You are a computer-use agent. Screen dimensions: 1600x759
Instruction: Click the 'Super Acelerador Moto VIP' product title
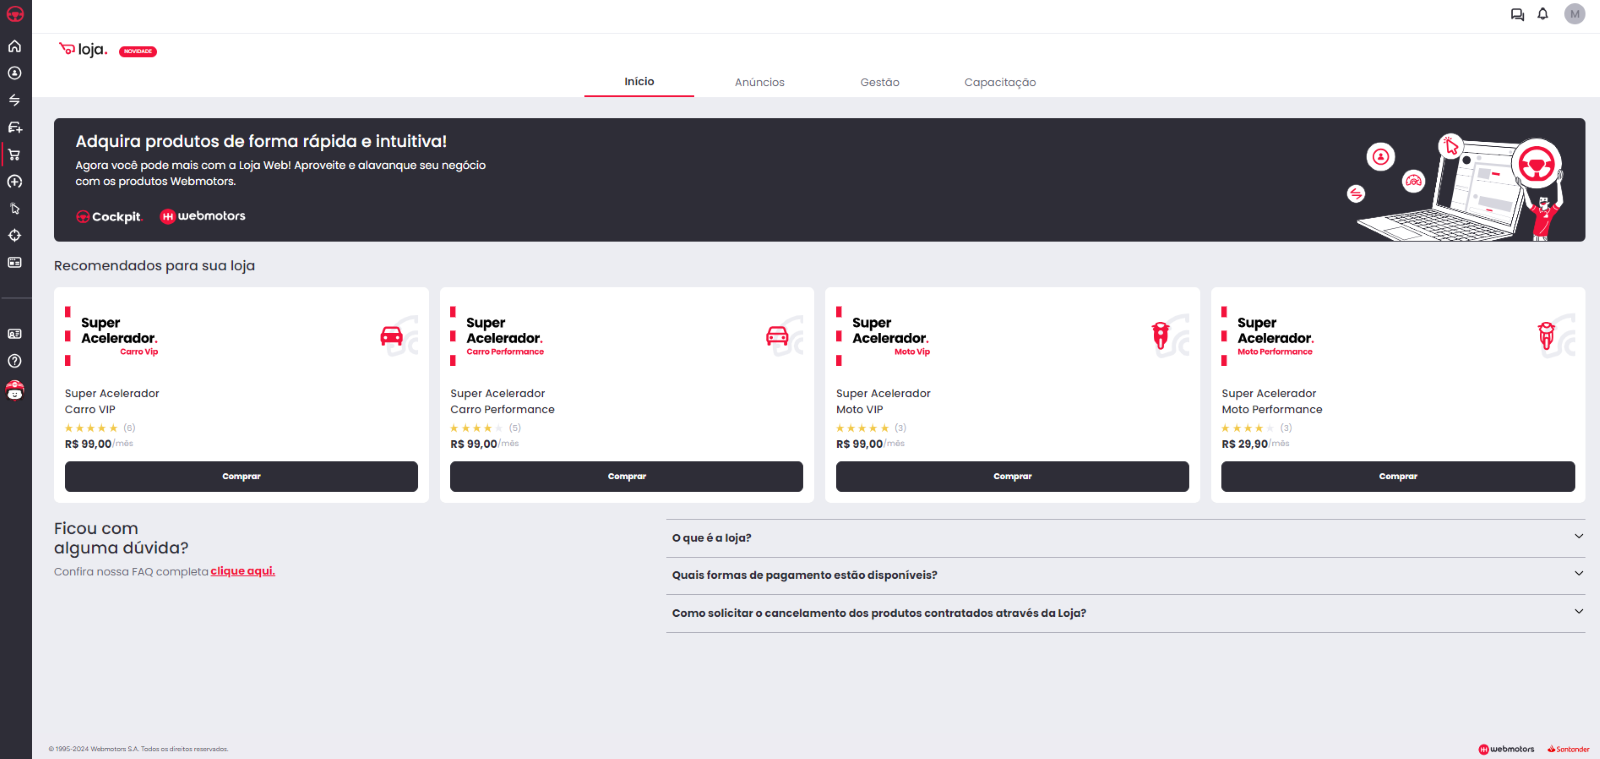pyautogui.click(x=883, y=401)
